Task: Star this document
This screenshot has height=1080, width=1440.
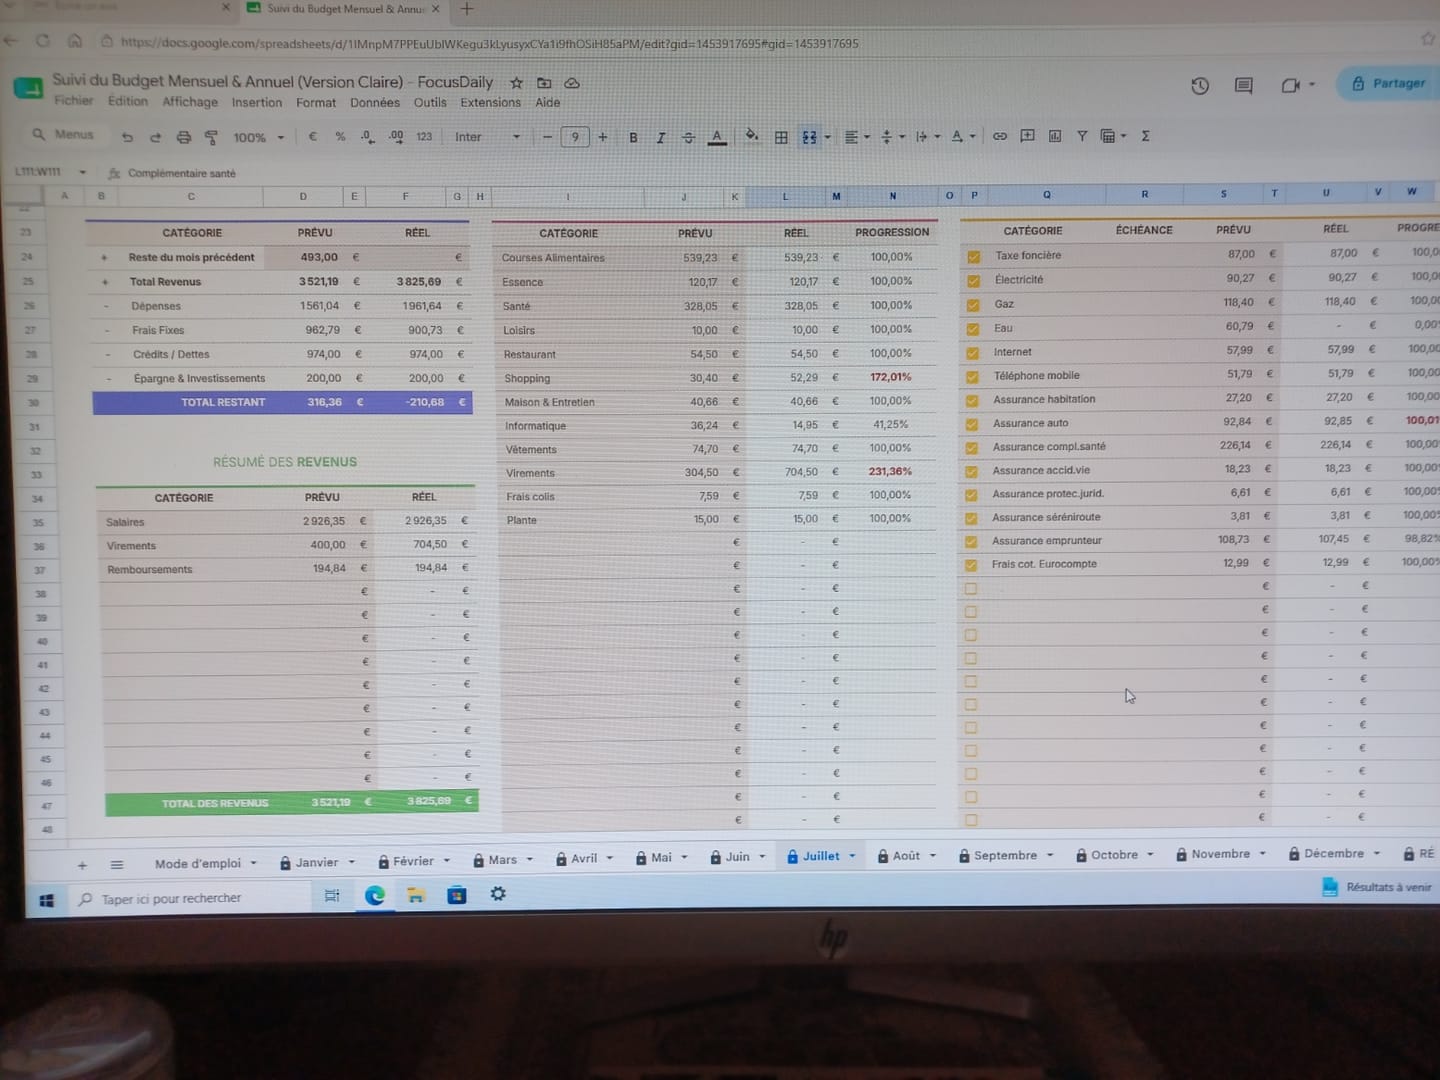Action: [516, 83]
